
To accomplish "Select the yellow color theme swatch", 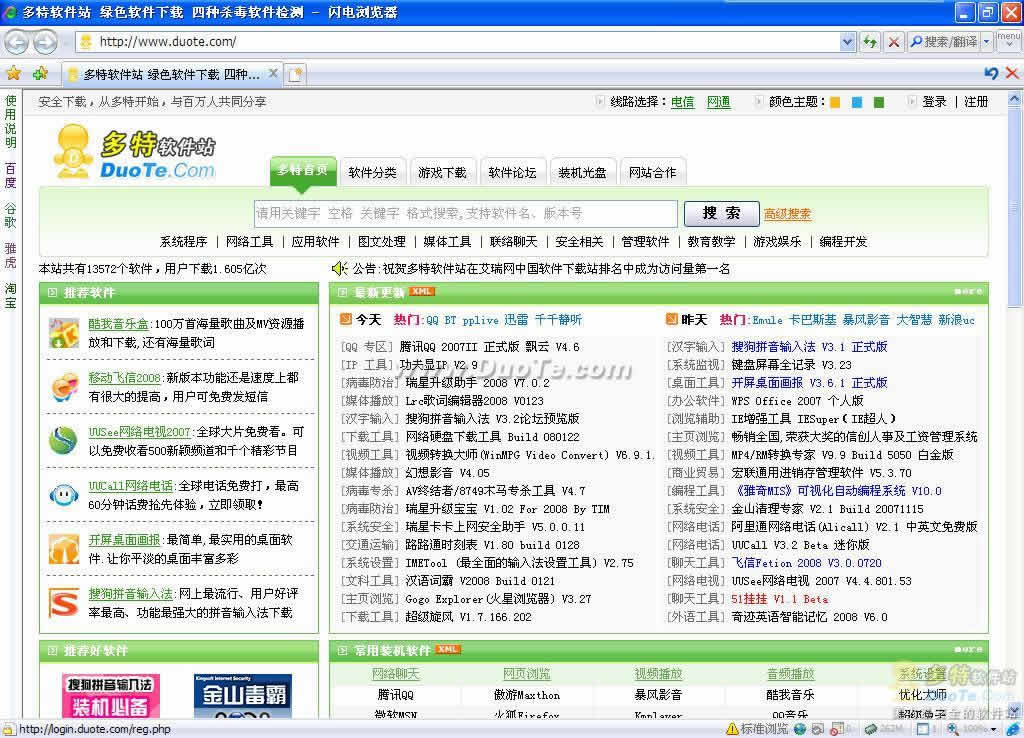I will click(x=835, y=103).
